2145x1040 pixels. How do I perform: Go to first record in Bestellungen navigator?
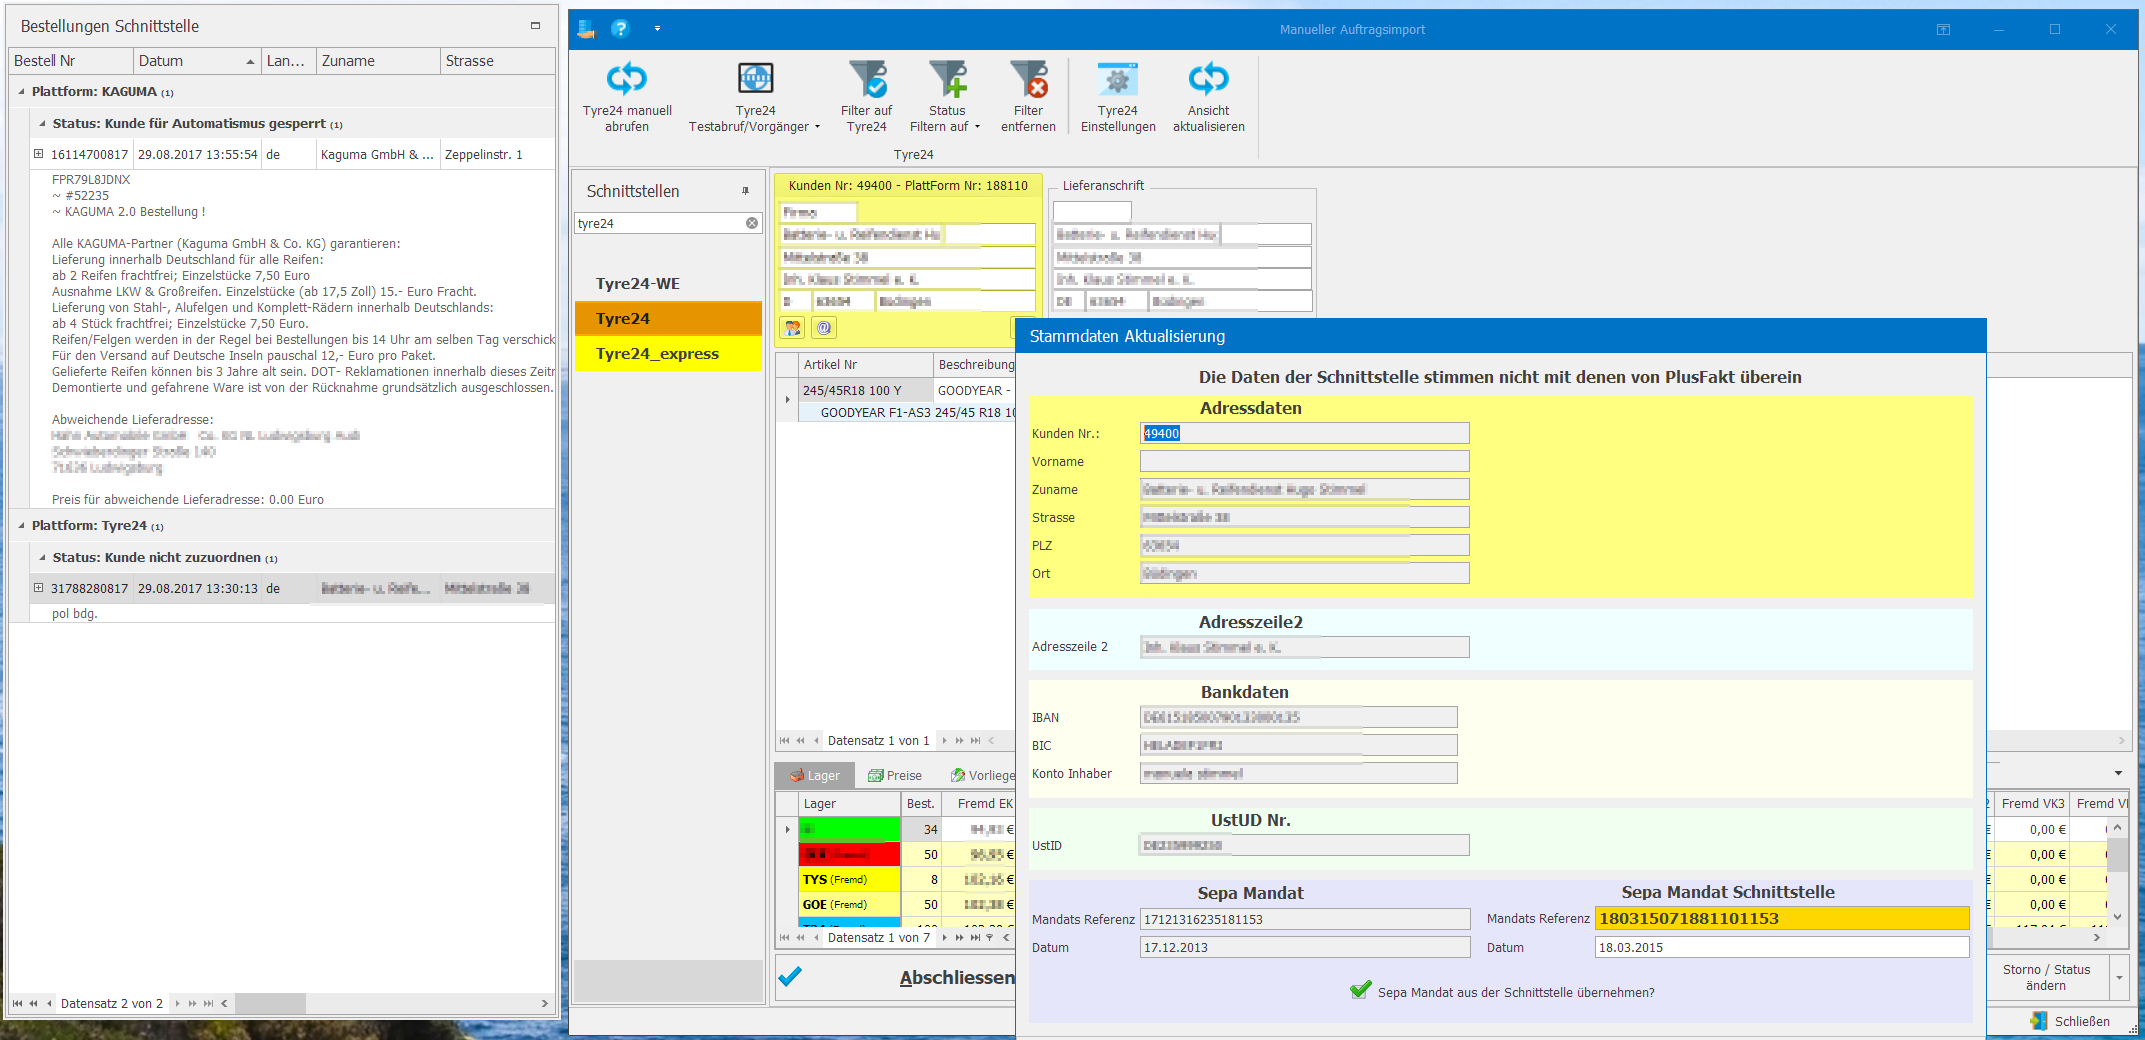(x=17, y=1003)
